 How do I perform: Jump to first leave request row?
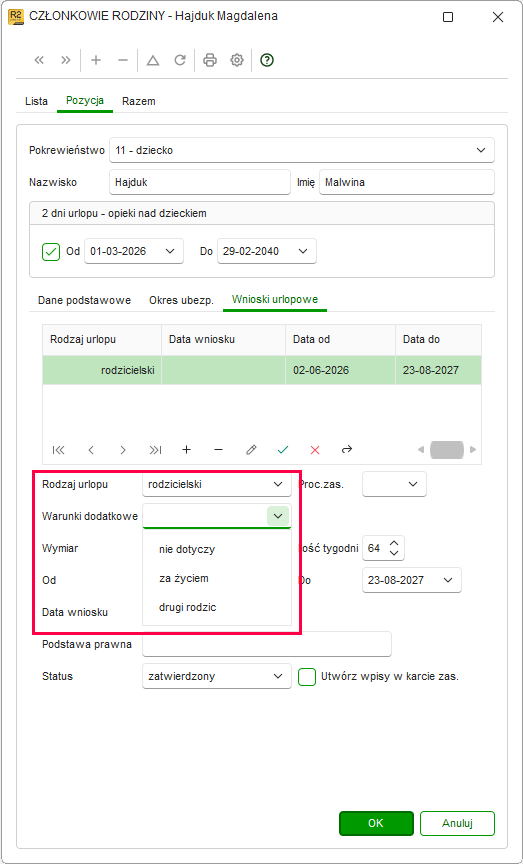[58, 450]
